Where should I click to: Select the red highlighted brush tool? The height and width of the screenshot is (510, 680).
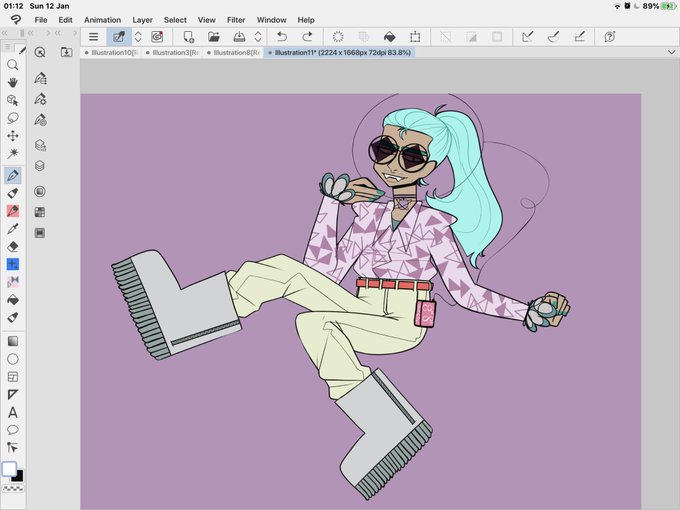click(x=13, y=211)
